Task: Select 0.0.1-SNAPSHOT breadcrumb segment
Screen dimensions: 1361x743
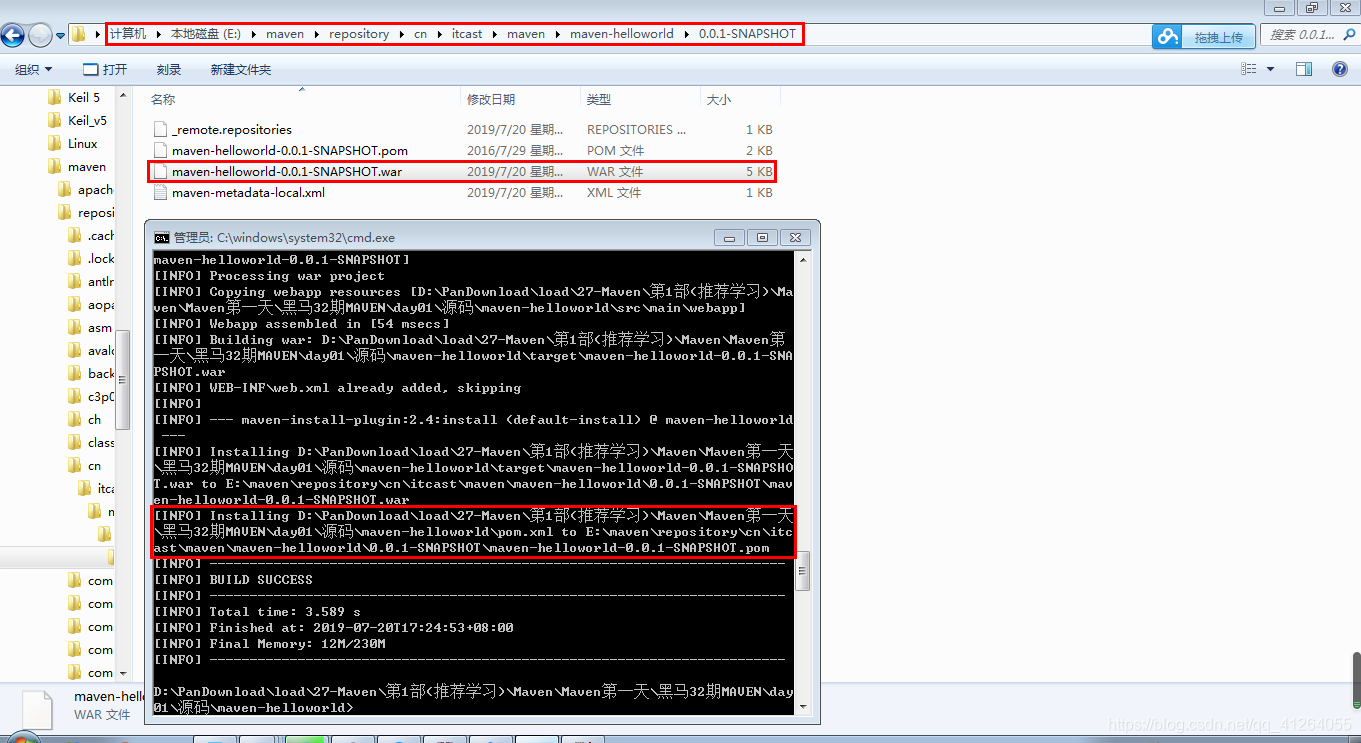Action: pos(747,34)
